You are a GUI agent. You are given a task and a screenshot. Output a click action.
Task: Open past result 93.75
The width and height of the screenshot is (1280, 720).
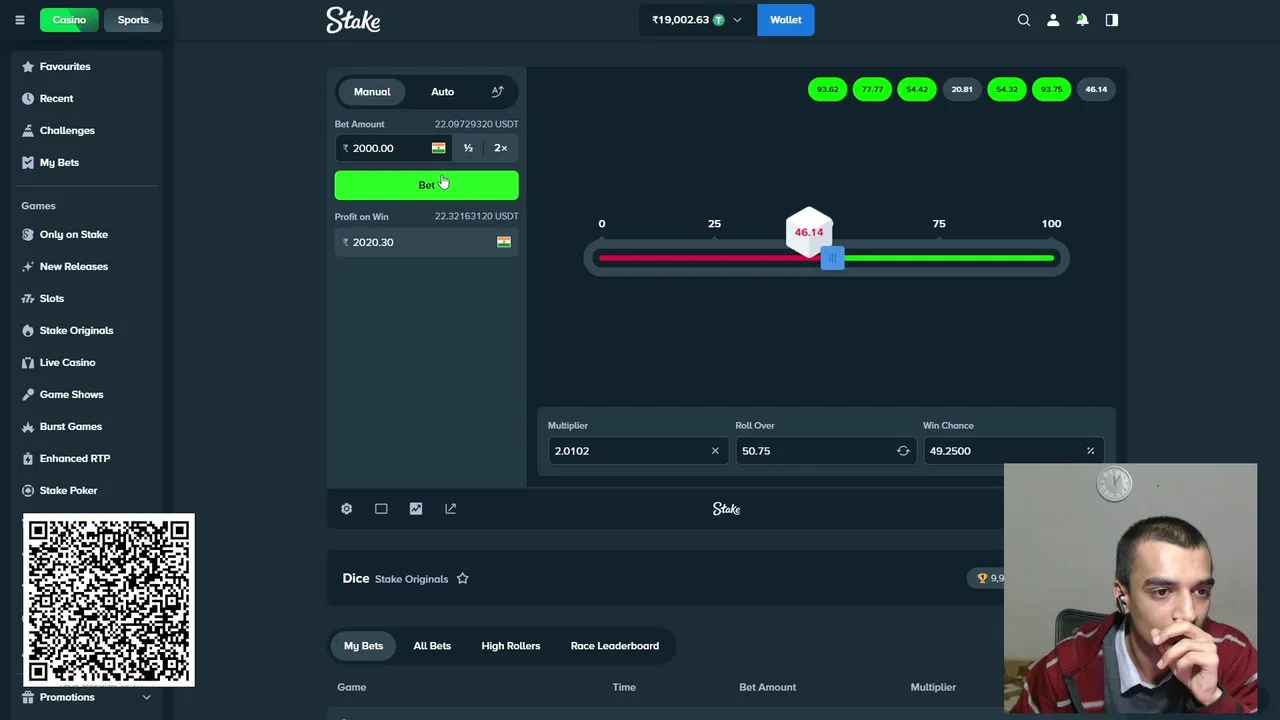click(1051, 90)
